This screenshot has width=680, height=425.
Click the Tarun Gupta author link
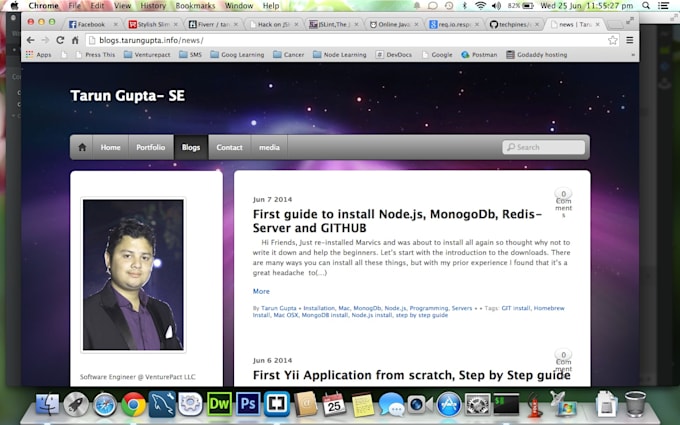coord(278,308)
